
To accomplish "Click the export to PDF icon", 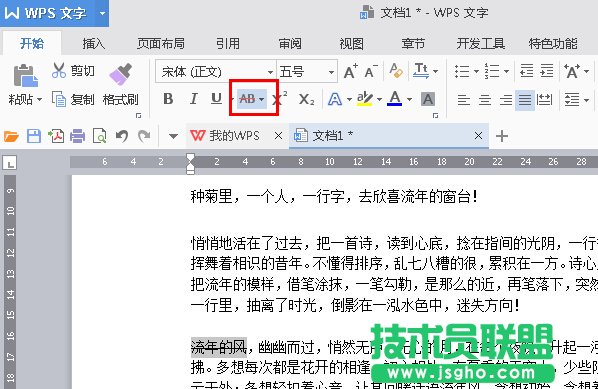I will point(56,136).
